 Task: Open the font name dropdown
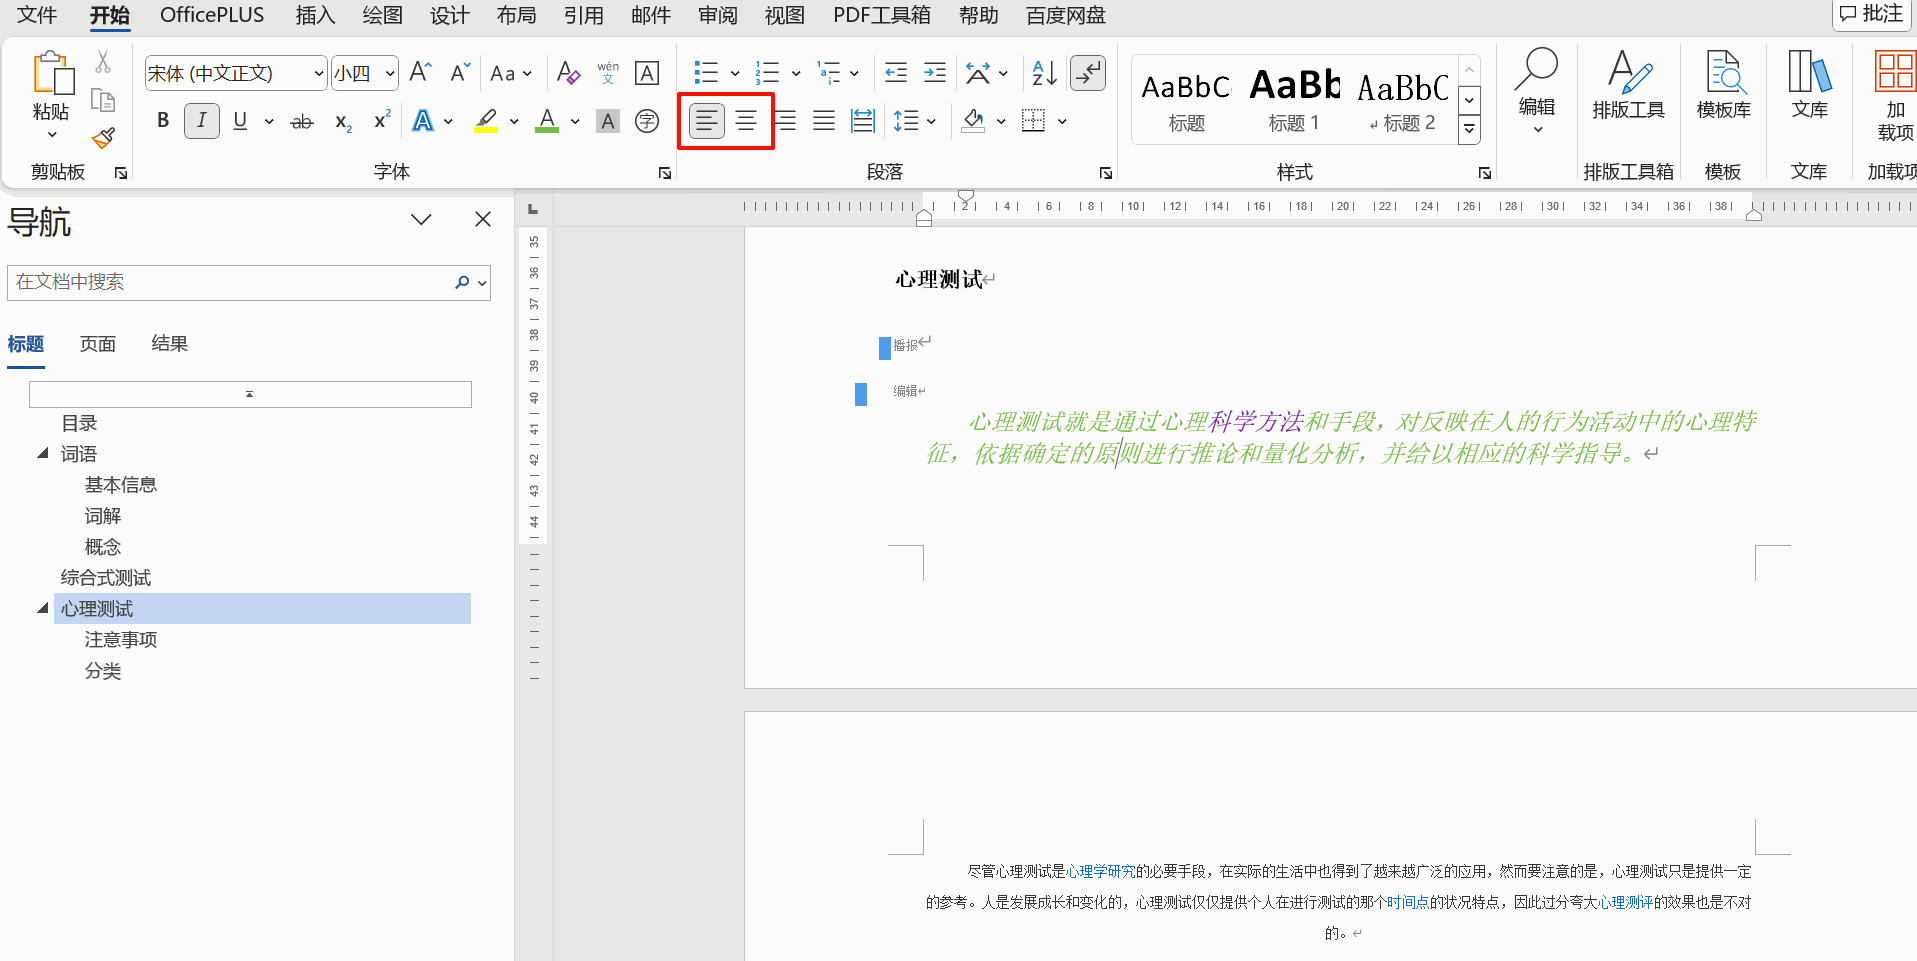(x=319, y=73)
